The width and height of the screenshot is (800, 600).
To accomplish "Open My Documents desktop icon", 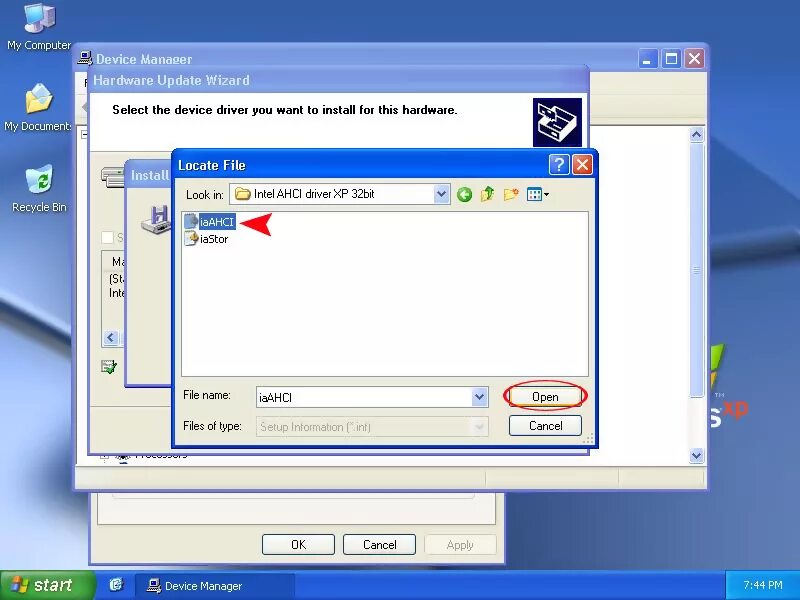I will (38, 108).
